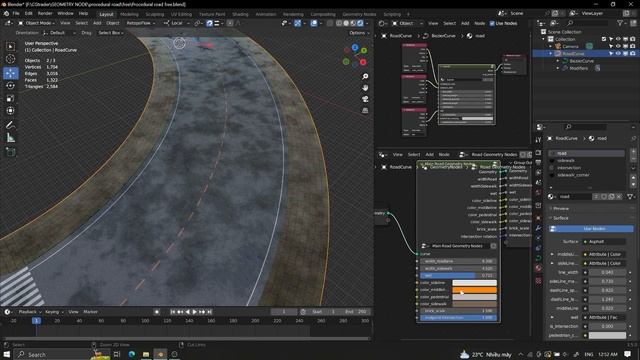
Task: Open outliner filter funnel icon
Action: click(x=620, y=23)
